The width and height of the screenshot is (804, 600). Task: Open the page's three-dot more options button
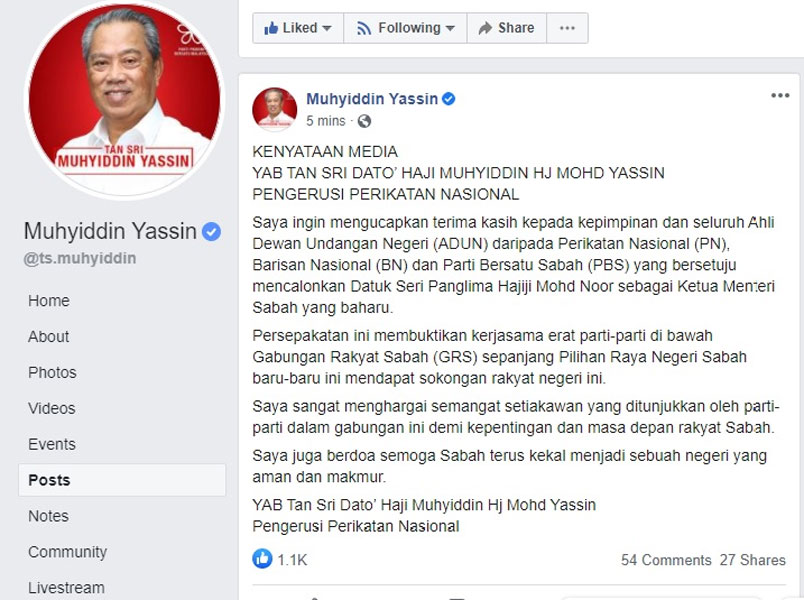(567, 28)
